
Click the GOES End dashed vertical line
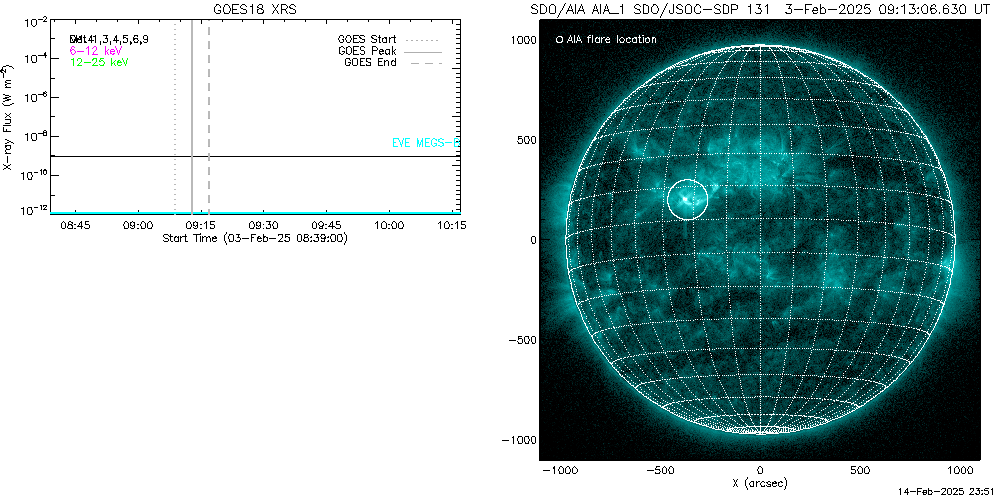tap(209, 117)
